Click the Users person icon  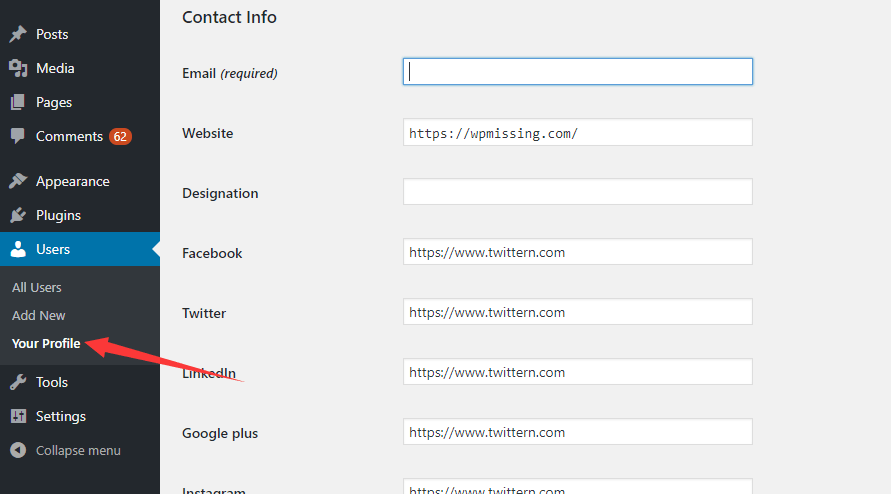(x=18, y=249)
